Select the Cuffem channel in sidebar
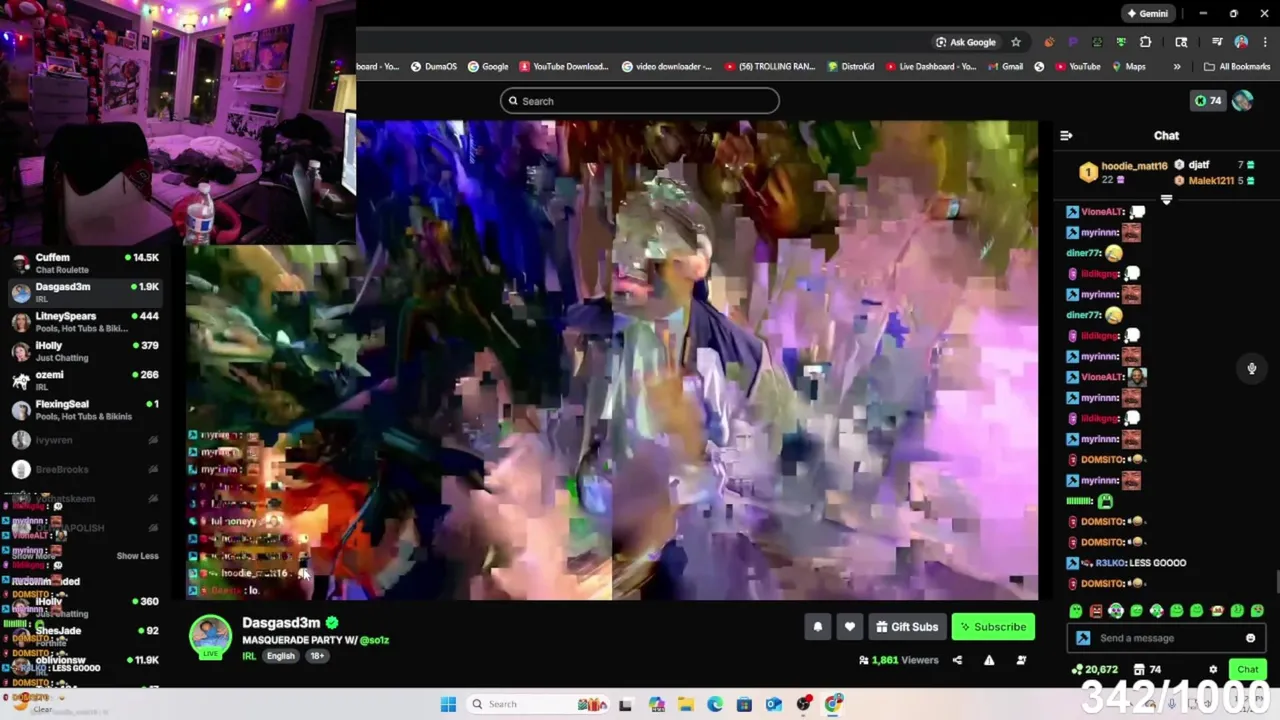 click(x=85, y=263)
